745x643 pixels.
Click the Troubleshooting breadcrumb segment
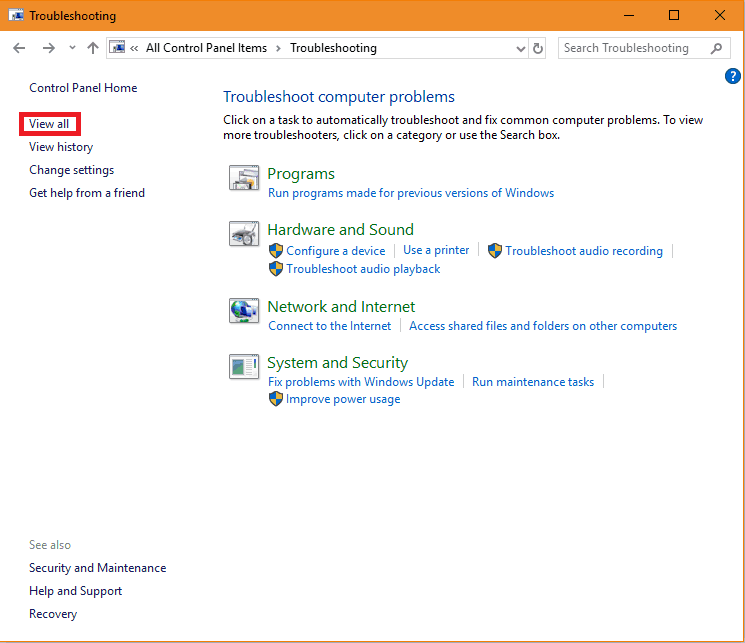pyautogui.click(x=334, y=48)
